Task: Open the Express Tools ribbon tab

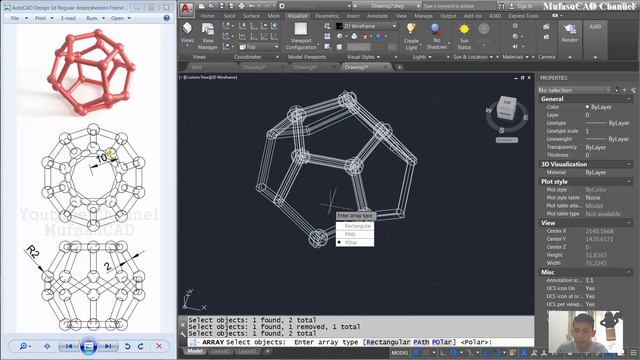Action: [x=523, y=16]
